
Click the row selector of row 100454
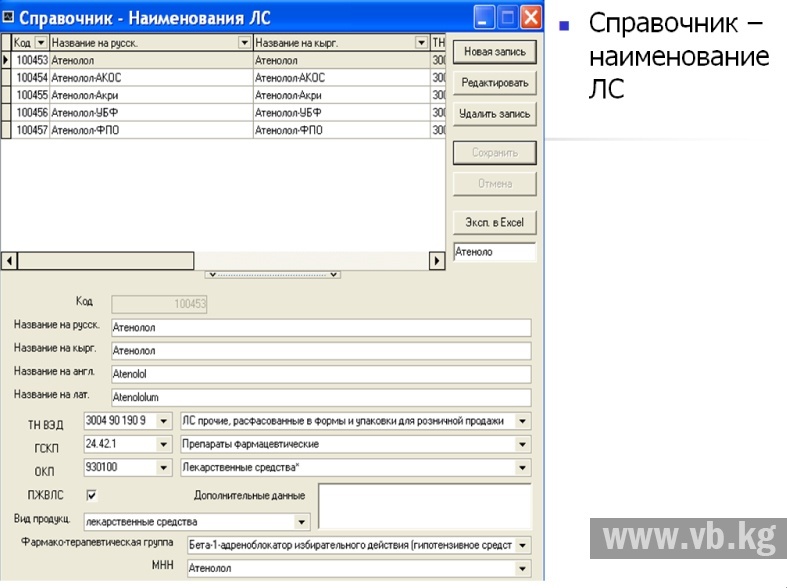pyautogui.click(x=6, y=78)
